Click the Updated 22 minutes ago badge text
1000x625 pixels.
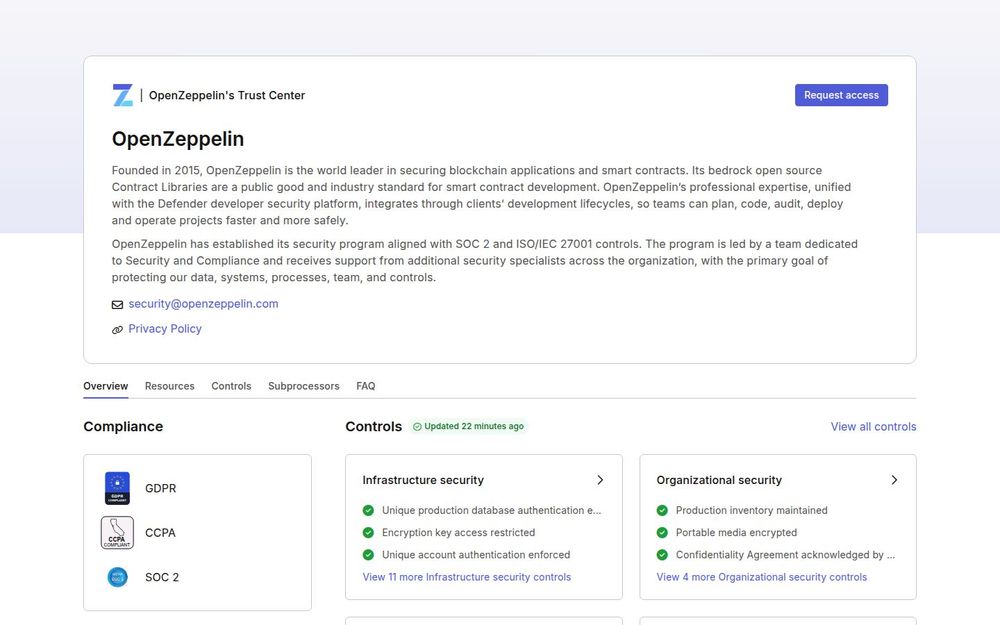(474, 427)
